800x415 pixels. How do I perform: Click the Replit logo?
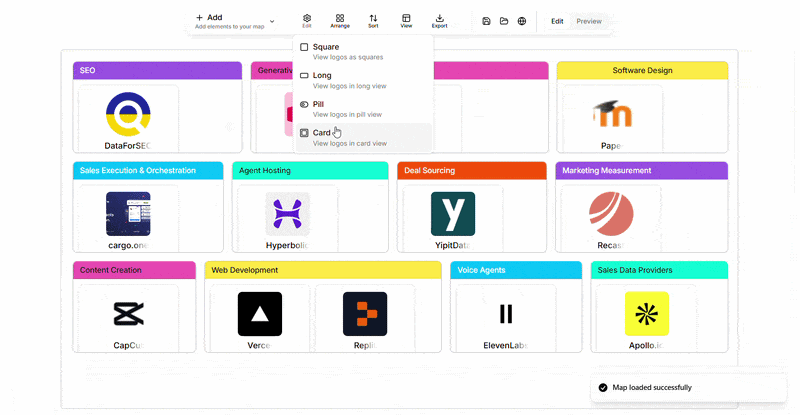(365, 314)
